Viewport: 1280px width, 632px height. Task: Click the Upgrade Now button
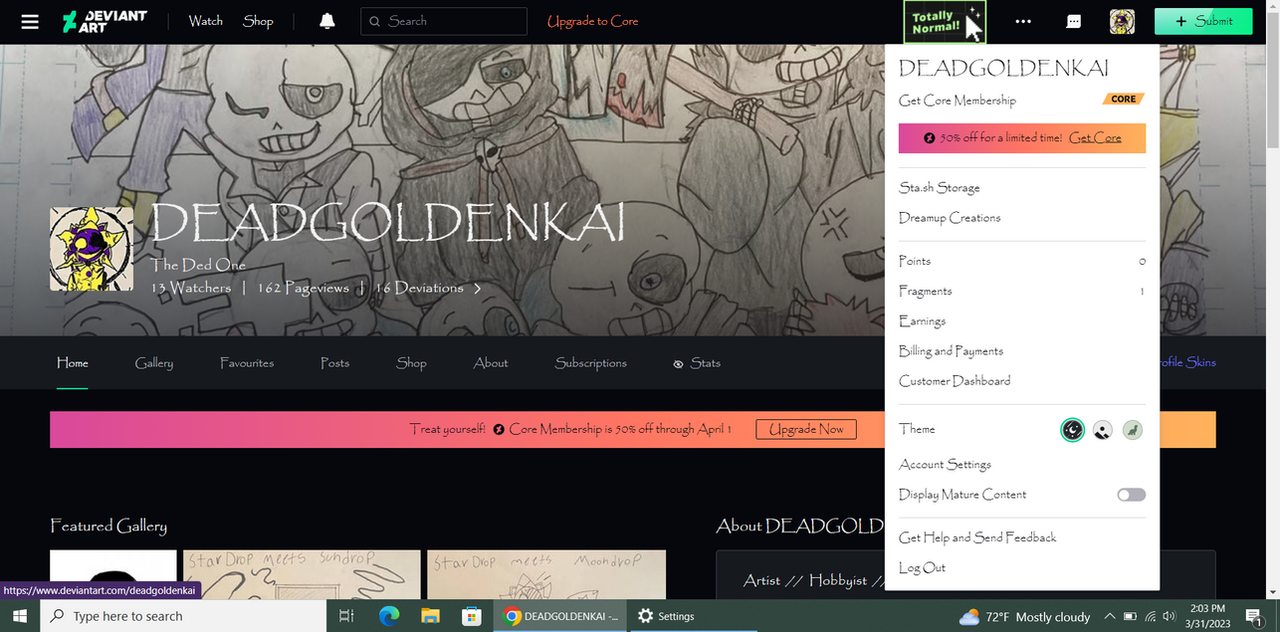click(x=806, y=429)
